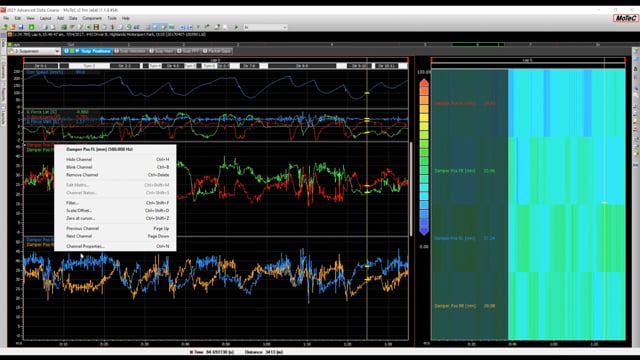Open the Tools menu
The width and height of the screenshot is (640, 360).
point(112,18)
